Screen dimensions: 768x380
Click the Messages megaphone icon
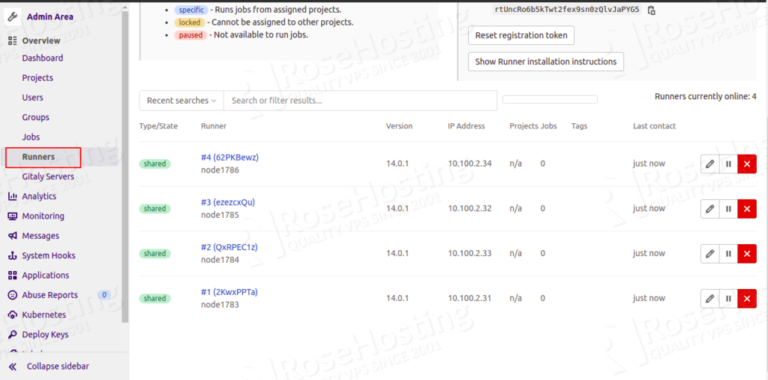(x=12, y=236)
